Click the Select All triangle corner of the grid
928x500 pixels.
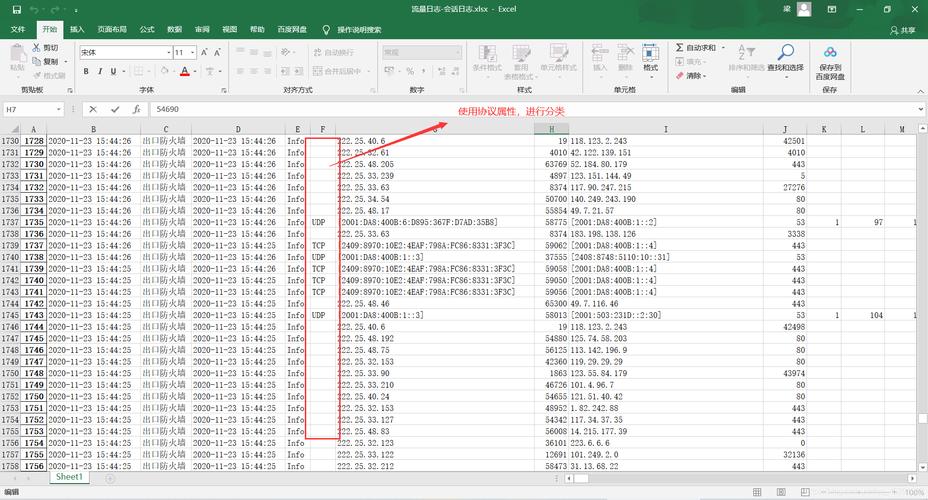click(x=14, y=129)
